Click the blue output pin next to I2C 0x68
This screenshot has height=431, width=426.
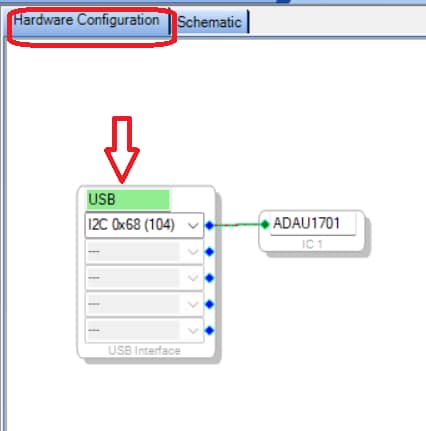click(x=209, y=226)
